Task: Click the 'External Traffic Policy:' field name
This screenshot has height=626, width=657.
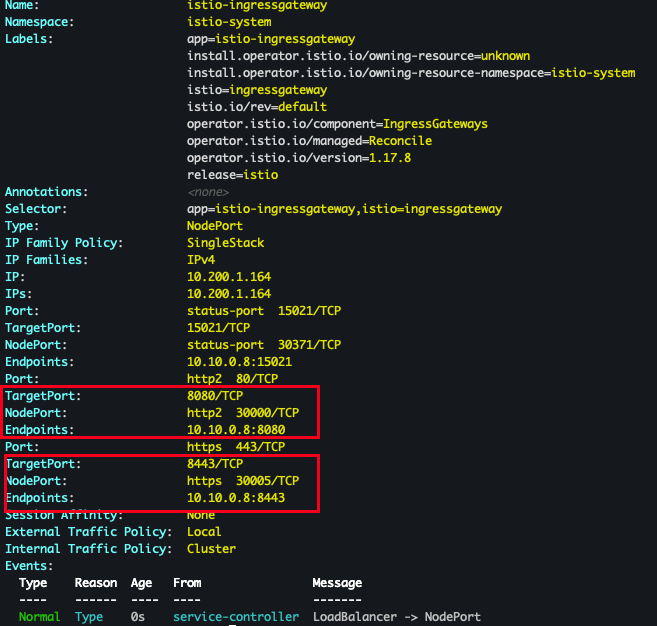Action: (x=88, y=532)
